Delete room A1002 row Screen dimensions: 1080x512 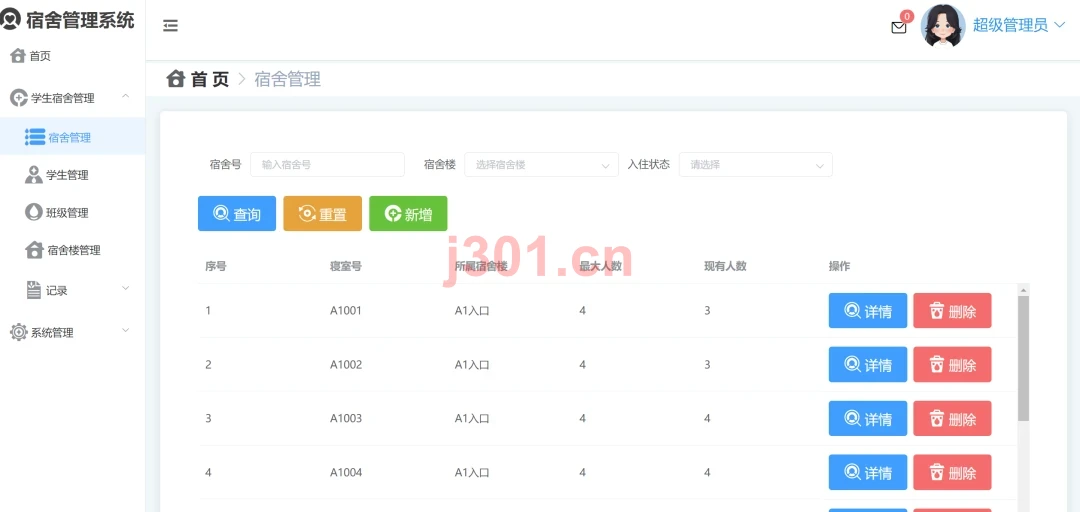click(x=953, y=365)
